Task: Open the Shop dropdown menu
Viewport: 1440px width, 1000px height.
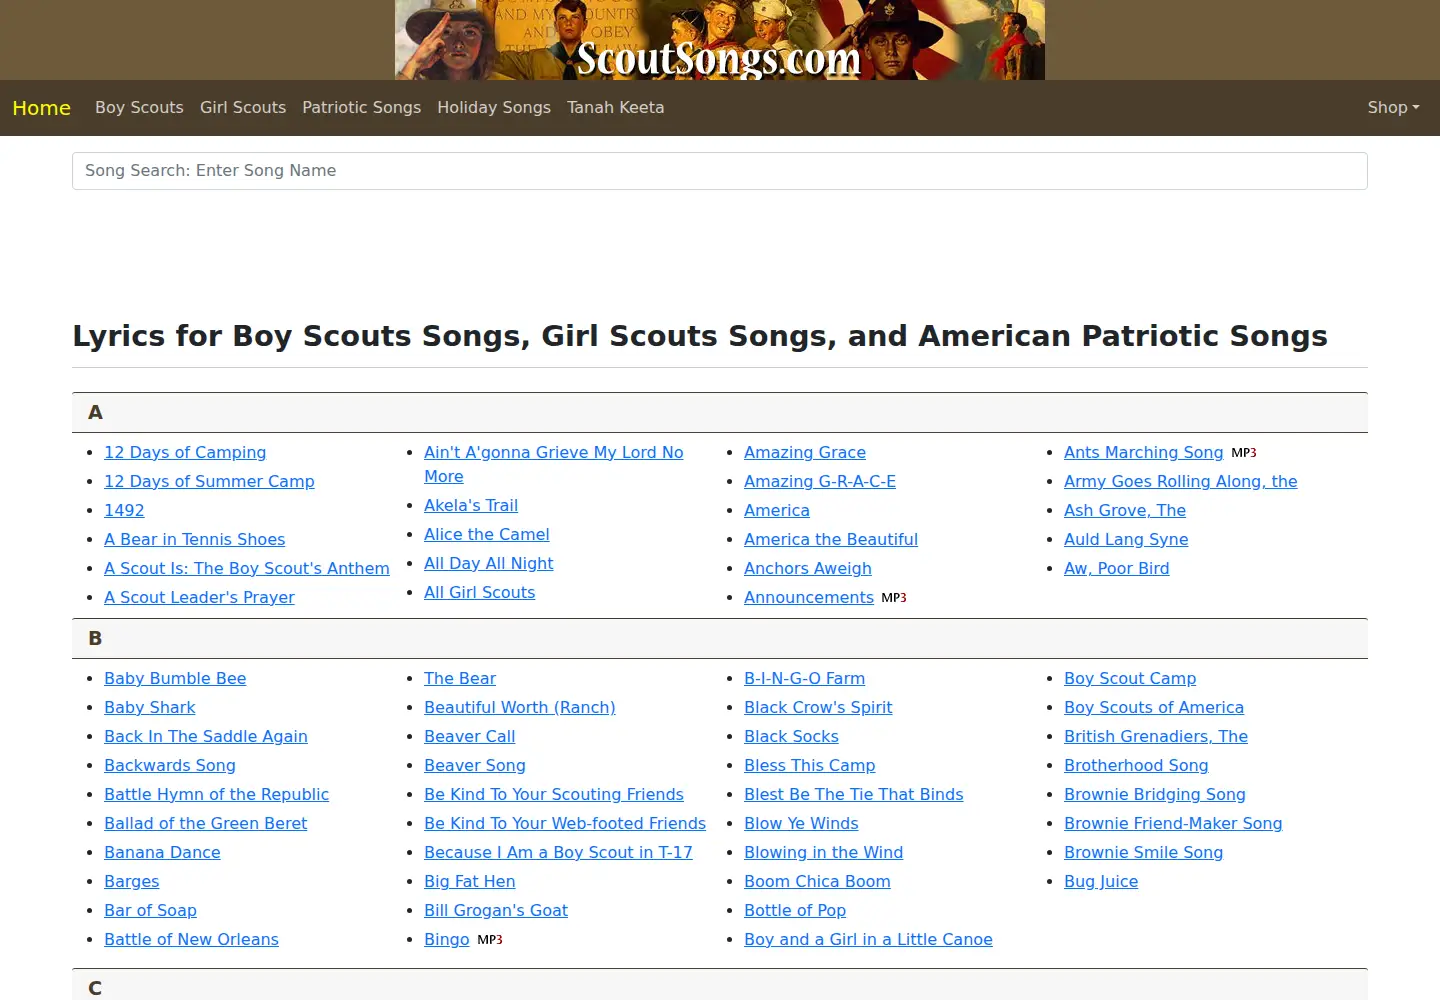Action: [1393, 108]
